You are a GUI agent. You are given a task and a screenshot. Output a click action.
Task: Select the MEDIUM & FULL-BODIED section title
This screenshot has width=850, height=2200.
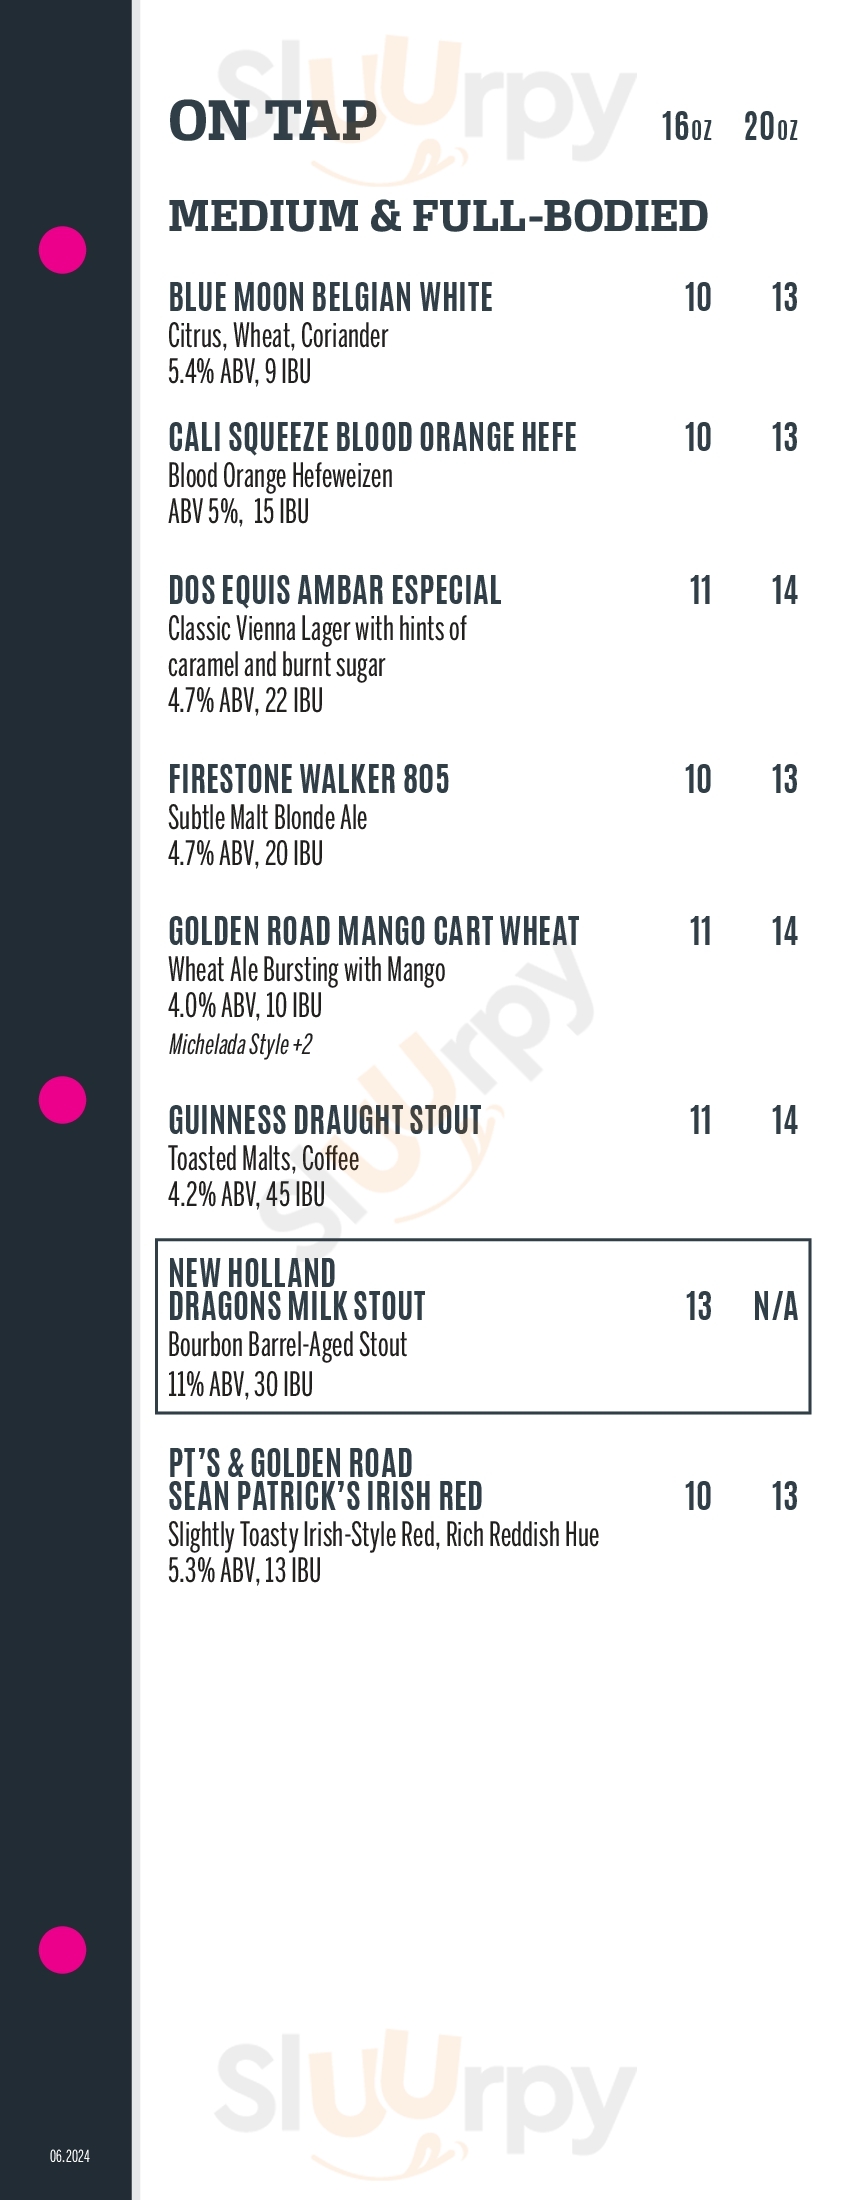coord(438,216)
